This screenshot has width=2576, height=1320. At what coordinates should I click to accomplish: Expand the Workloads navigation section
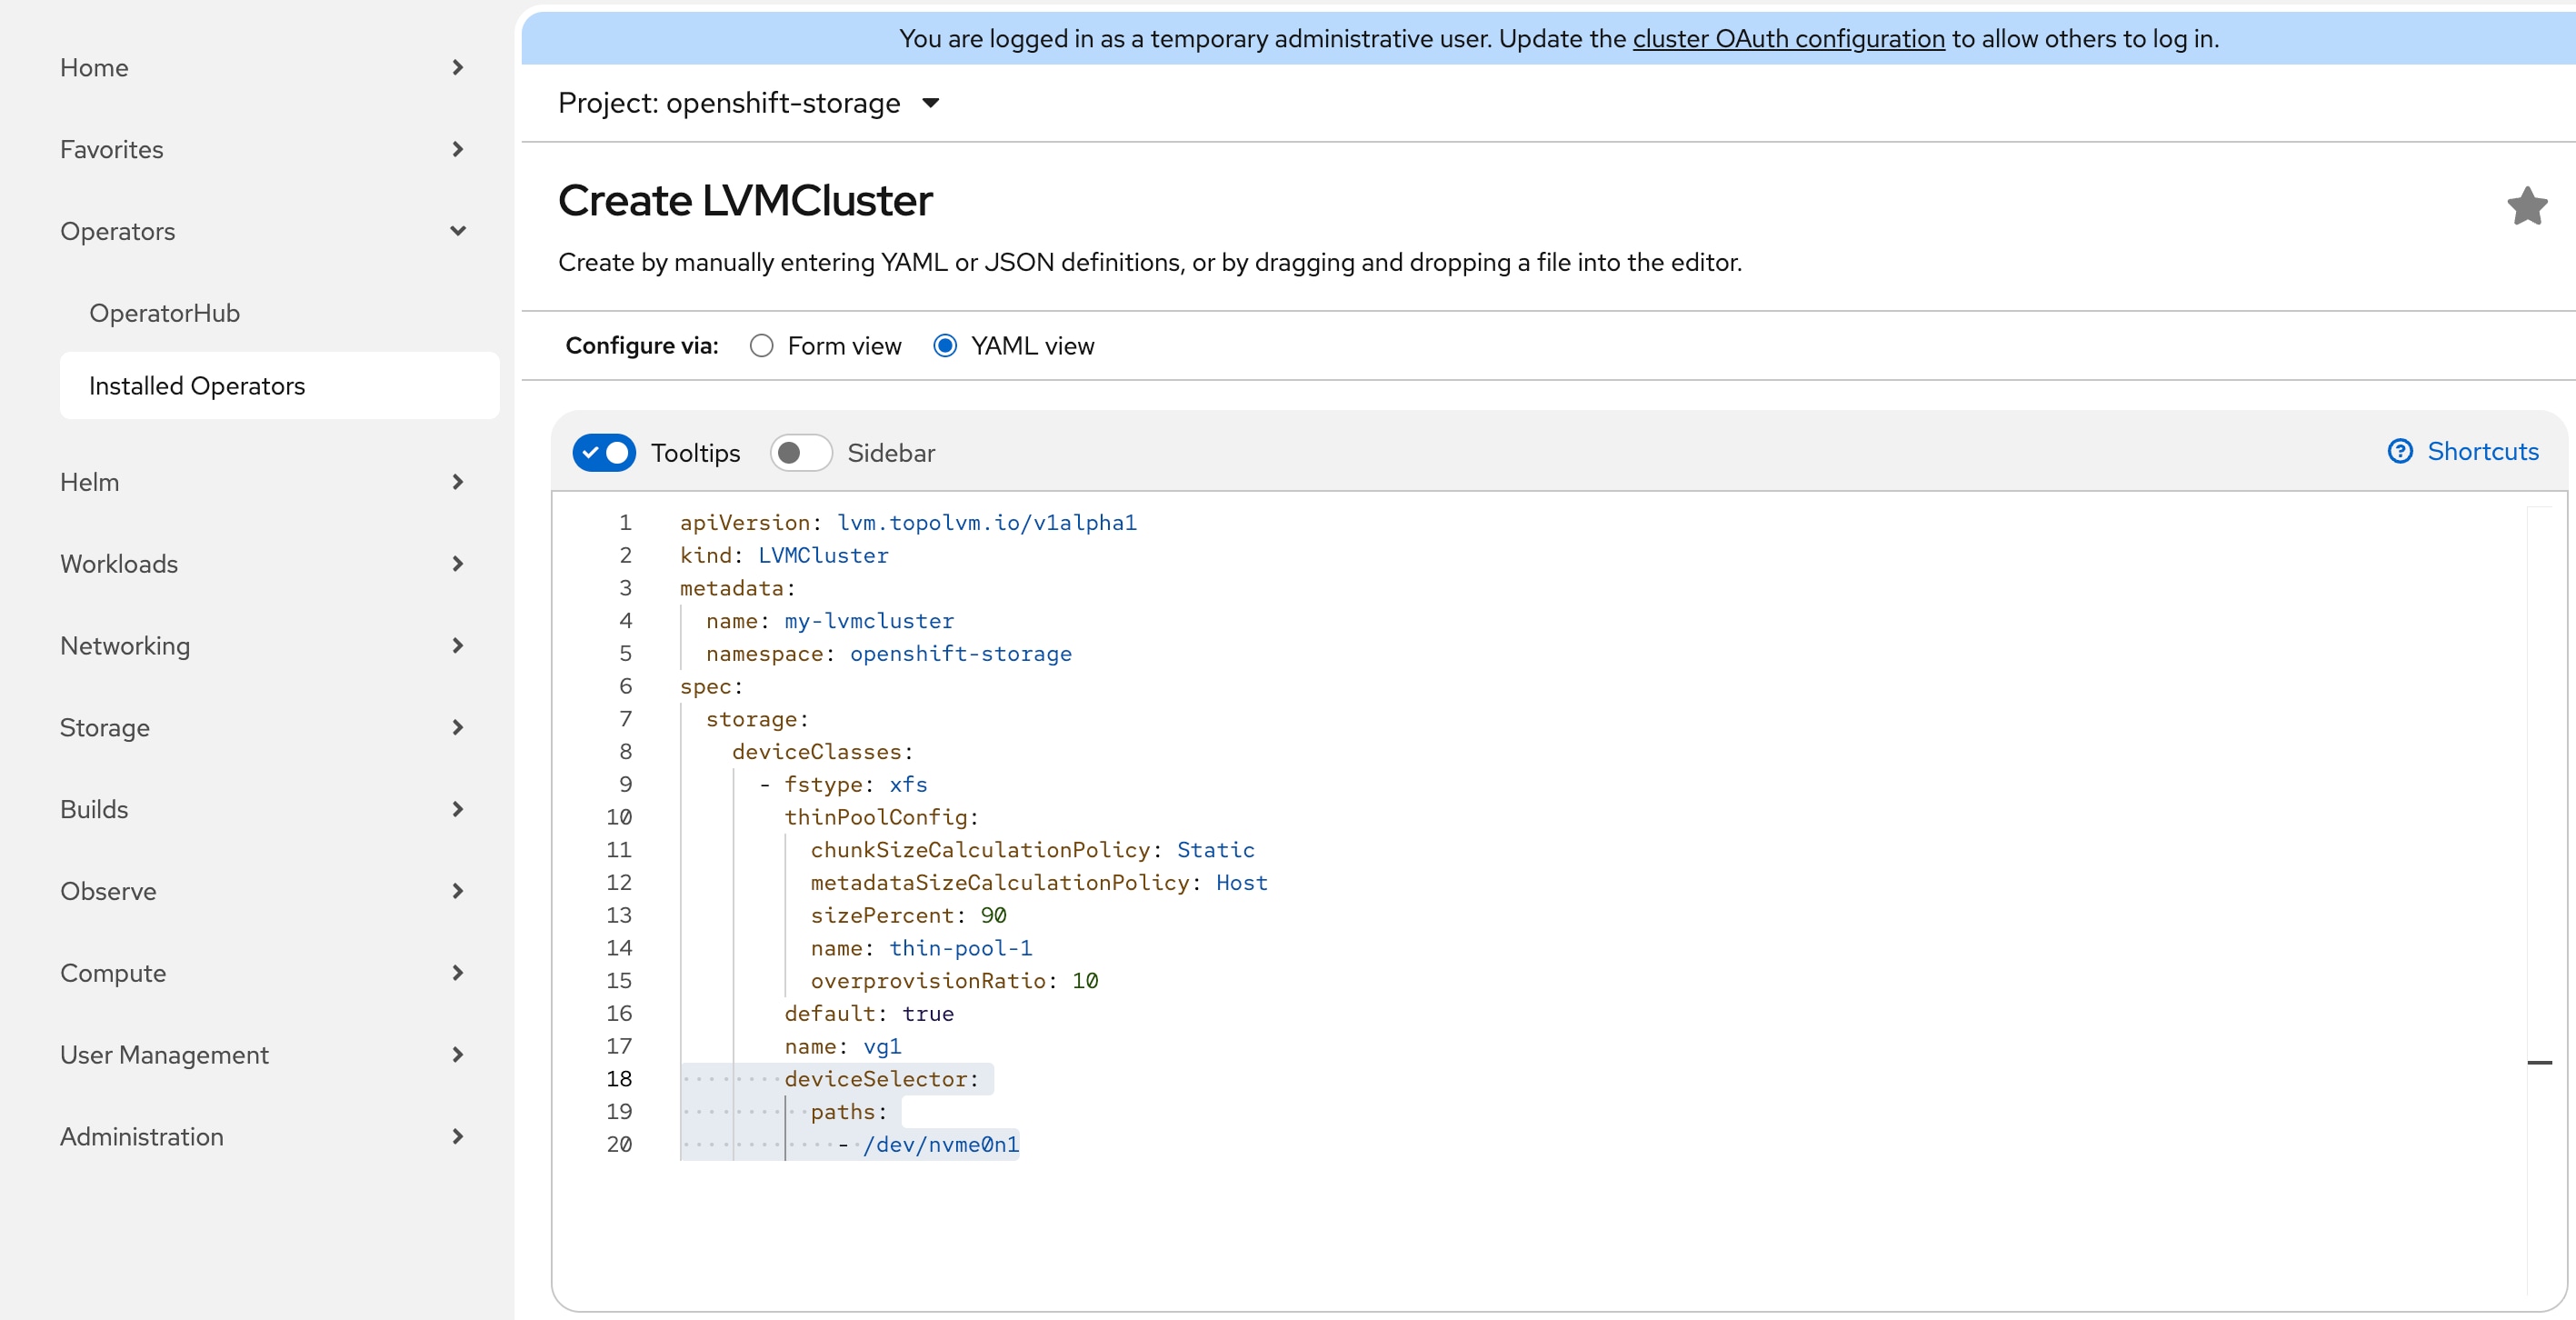(264, 565)
